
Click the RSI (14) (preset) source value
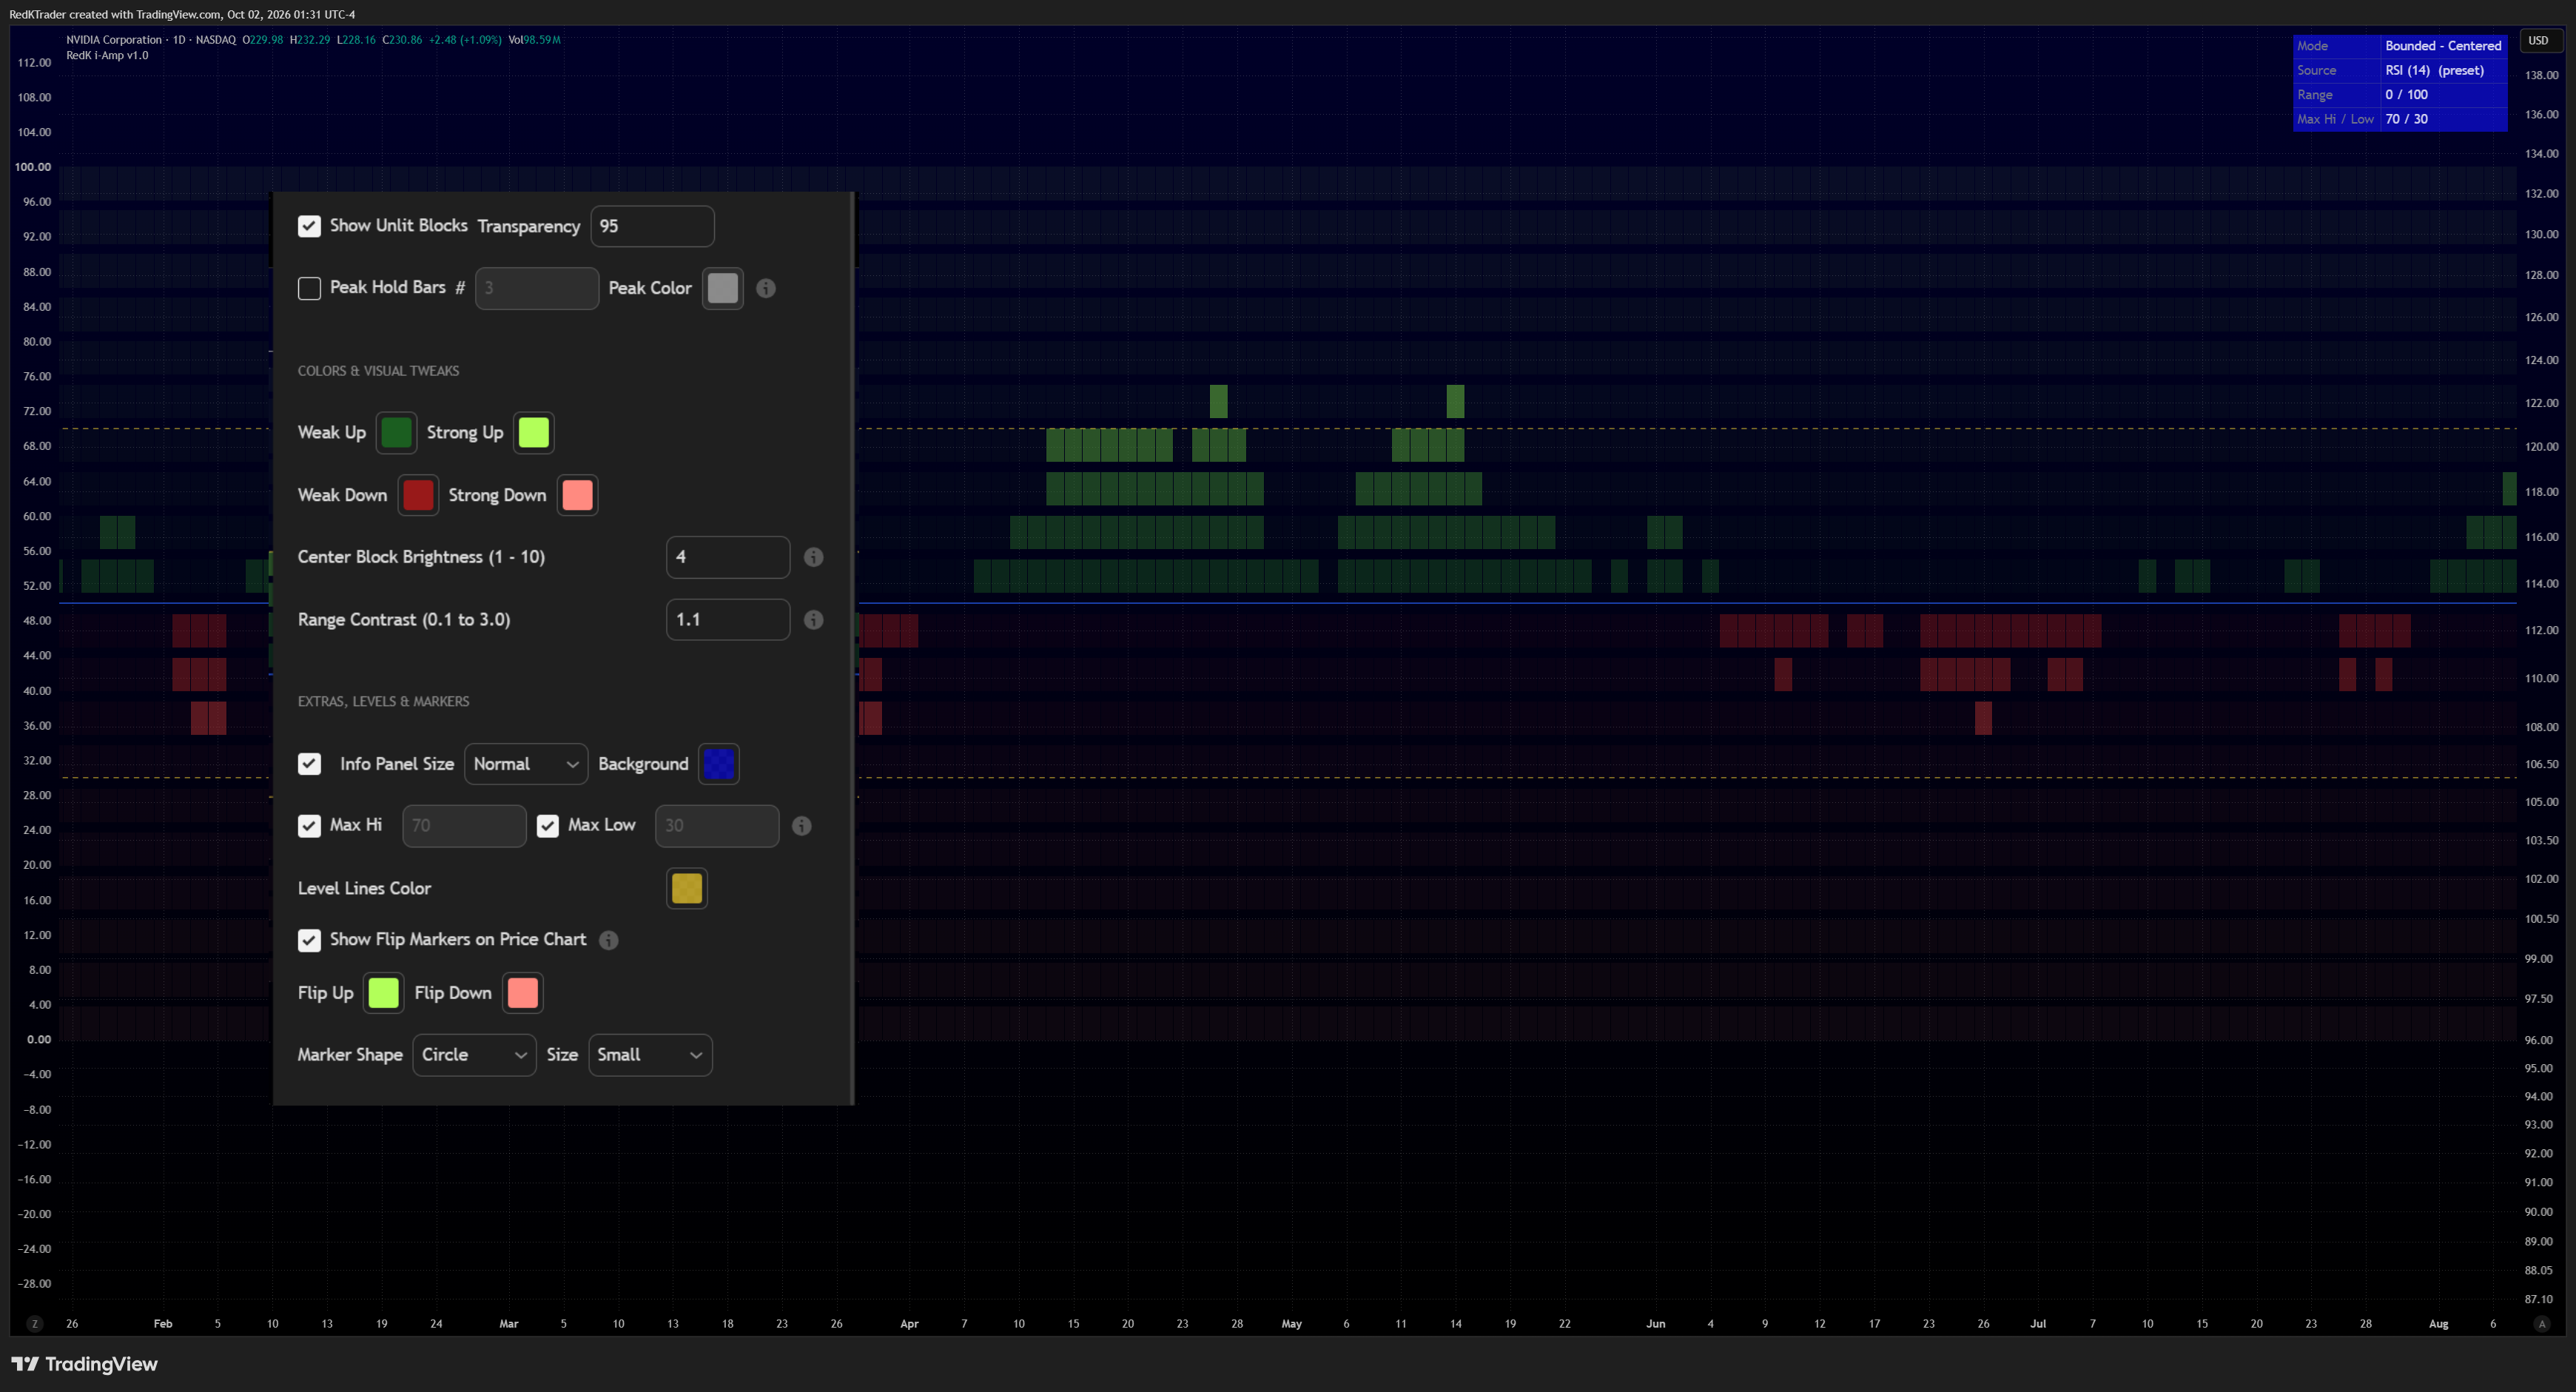coord(2434,70)
